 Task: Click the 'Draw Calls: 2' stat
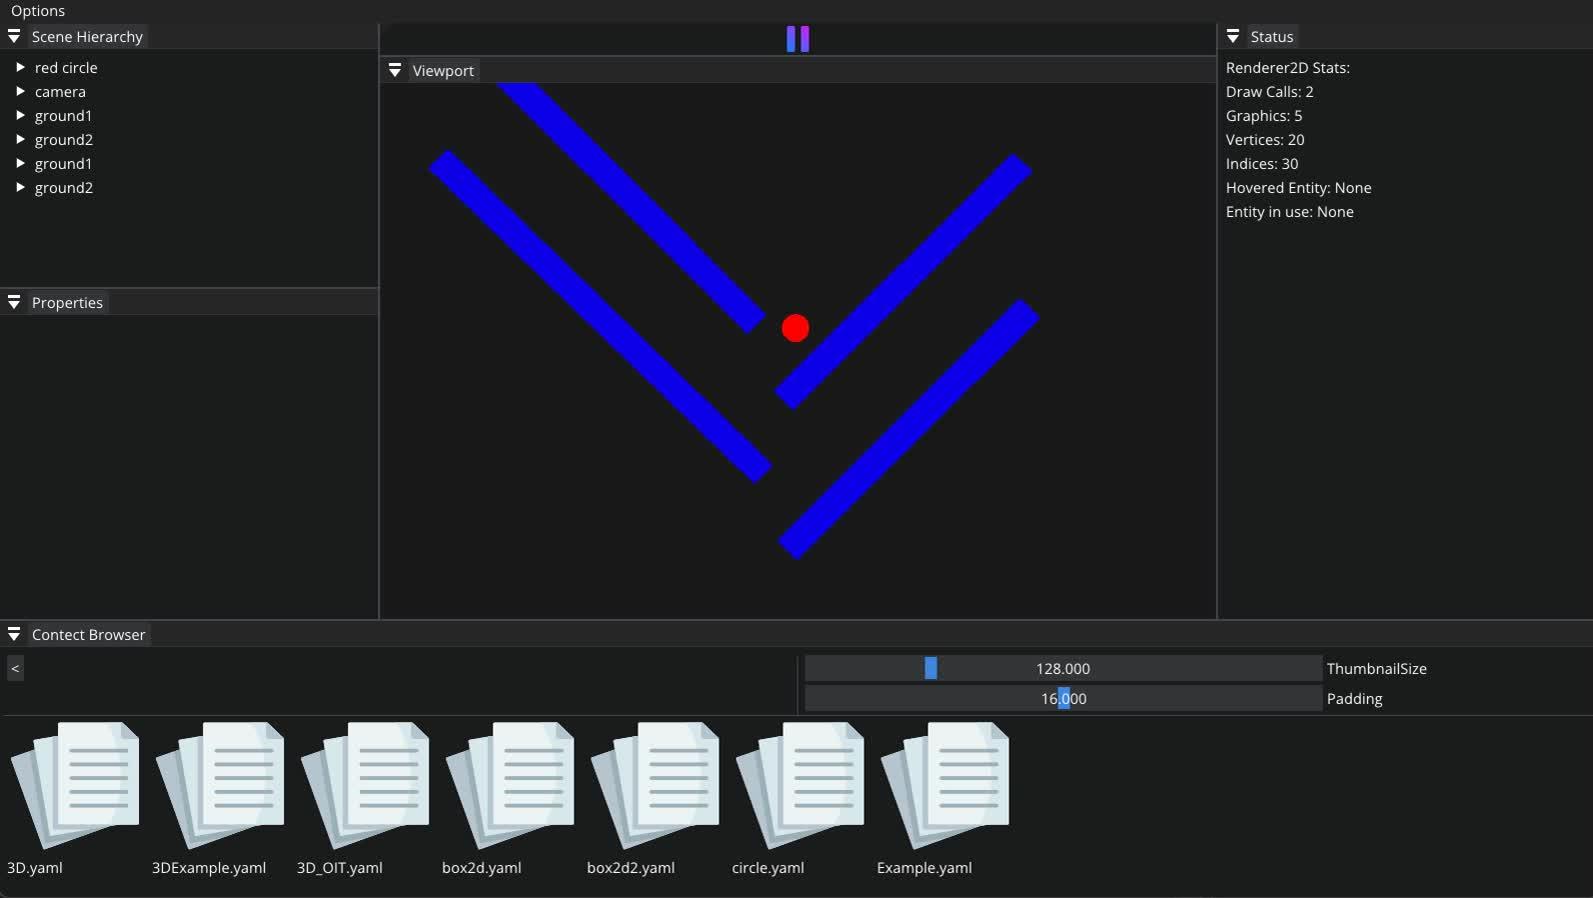pyautogui.click(x=1269, y=92)
